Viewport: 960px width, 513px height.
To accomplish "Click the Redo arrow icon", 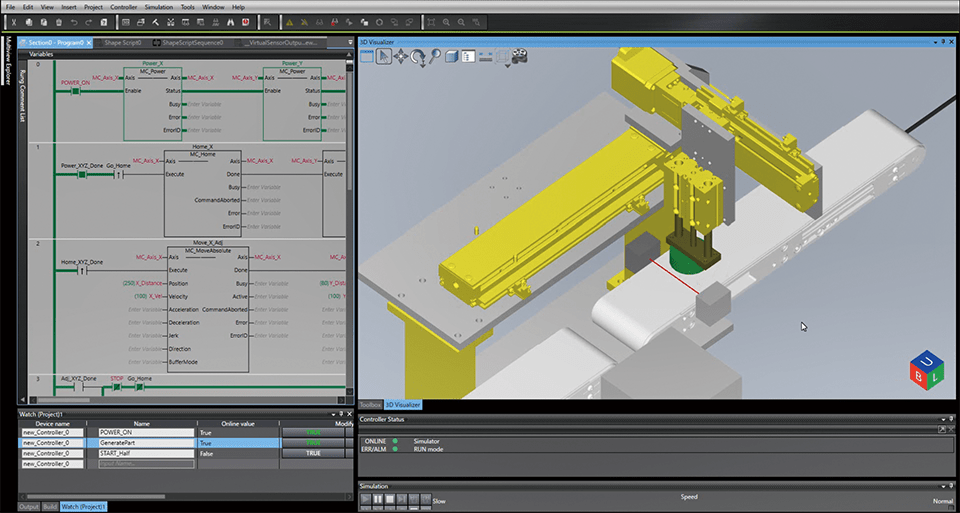I will coord(89,22).
